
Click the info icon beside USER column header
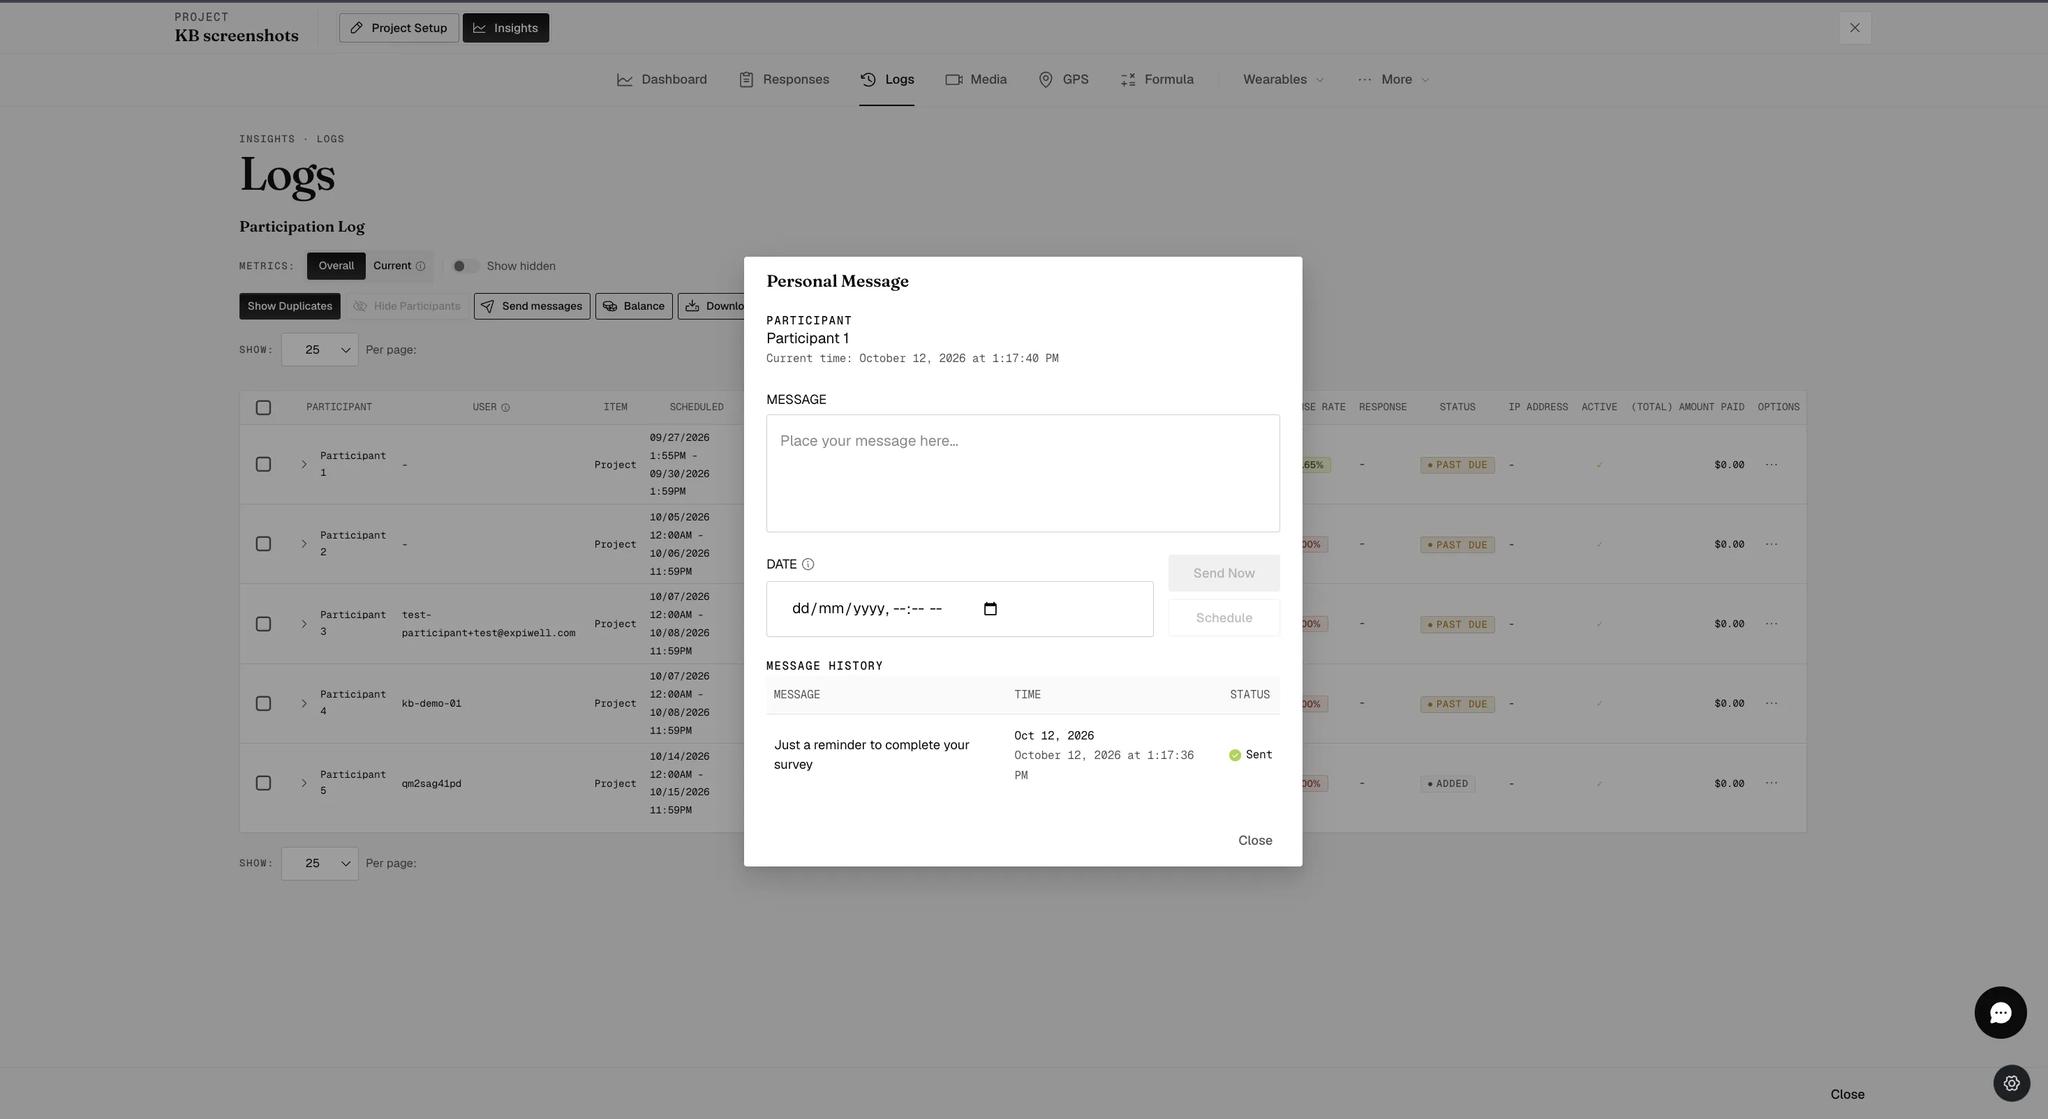pyautogui.click(x=505, y=408)
